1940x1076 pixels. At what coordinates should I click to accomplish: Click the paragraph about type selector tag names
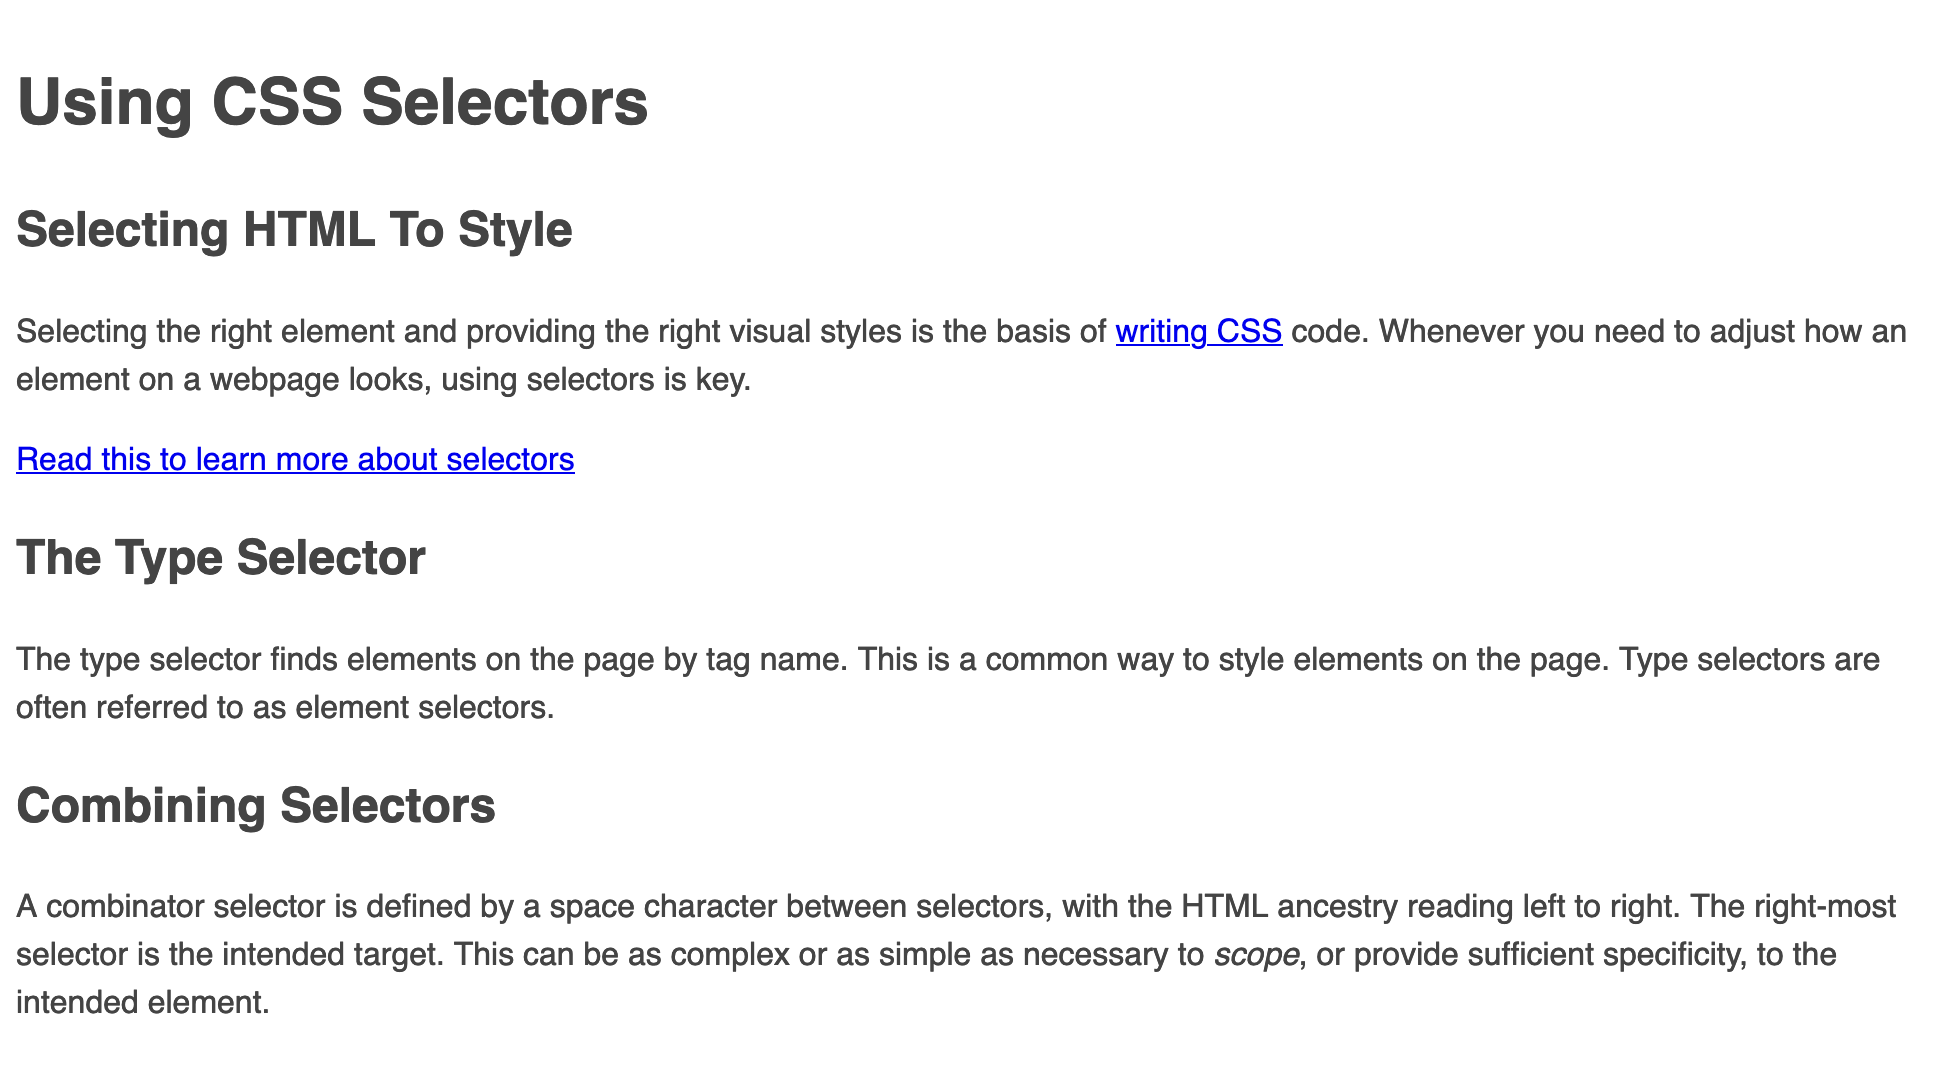[x=948, y=683]
